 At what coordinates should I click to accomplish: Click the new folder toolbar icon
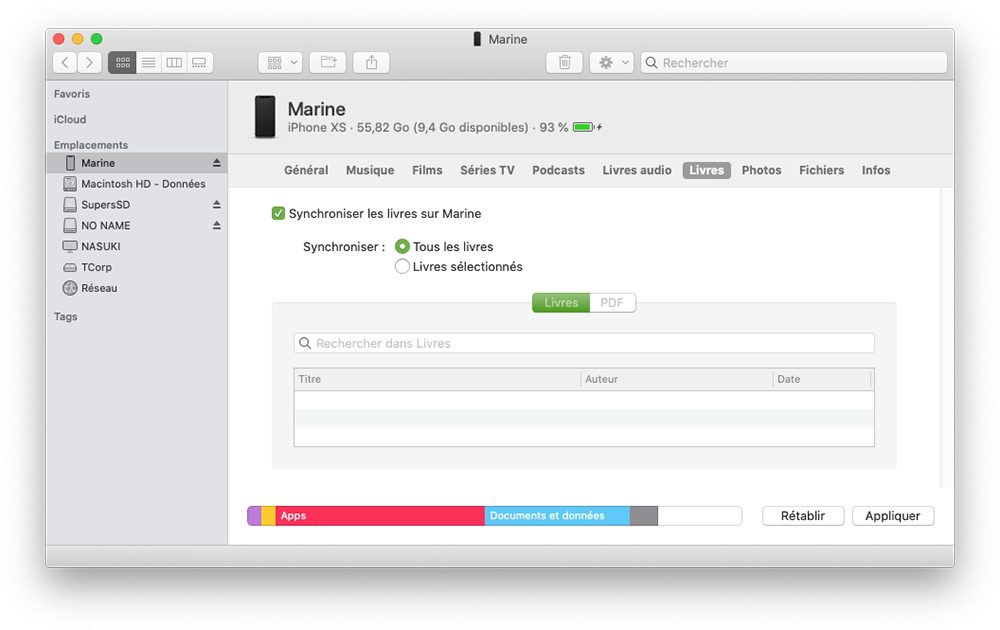click(328, 63)
